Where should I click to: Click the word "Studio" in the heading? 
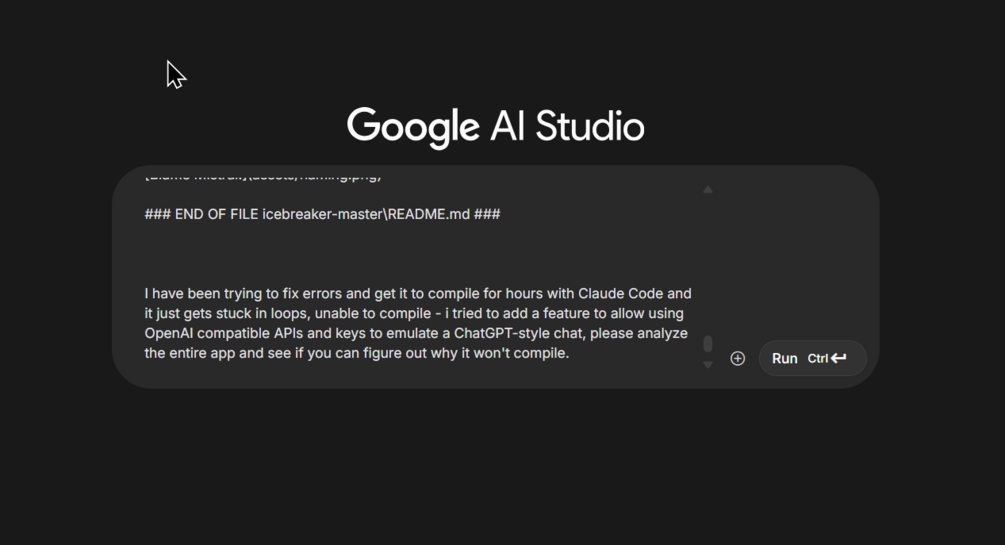click(590, 127)
